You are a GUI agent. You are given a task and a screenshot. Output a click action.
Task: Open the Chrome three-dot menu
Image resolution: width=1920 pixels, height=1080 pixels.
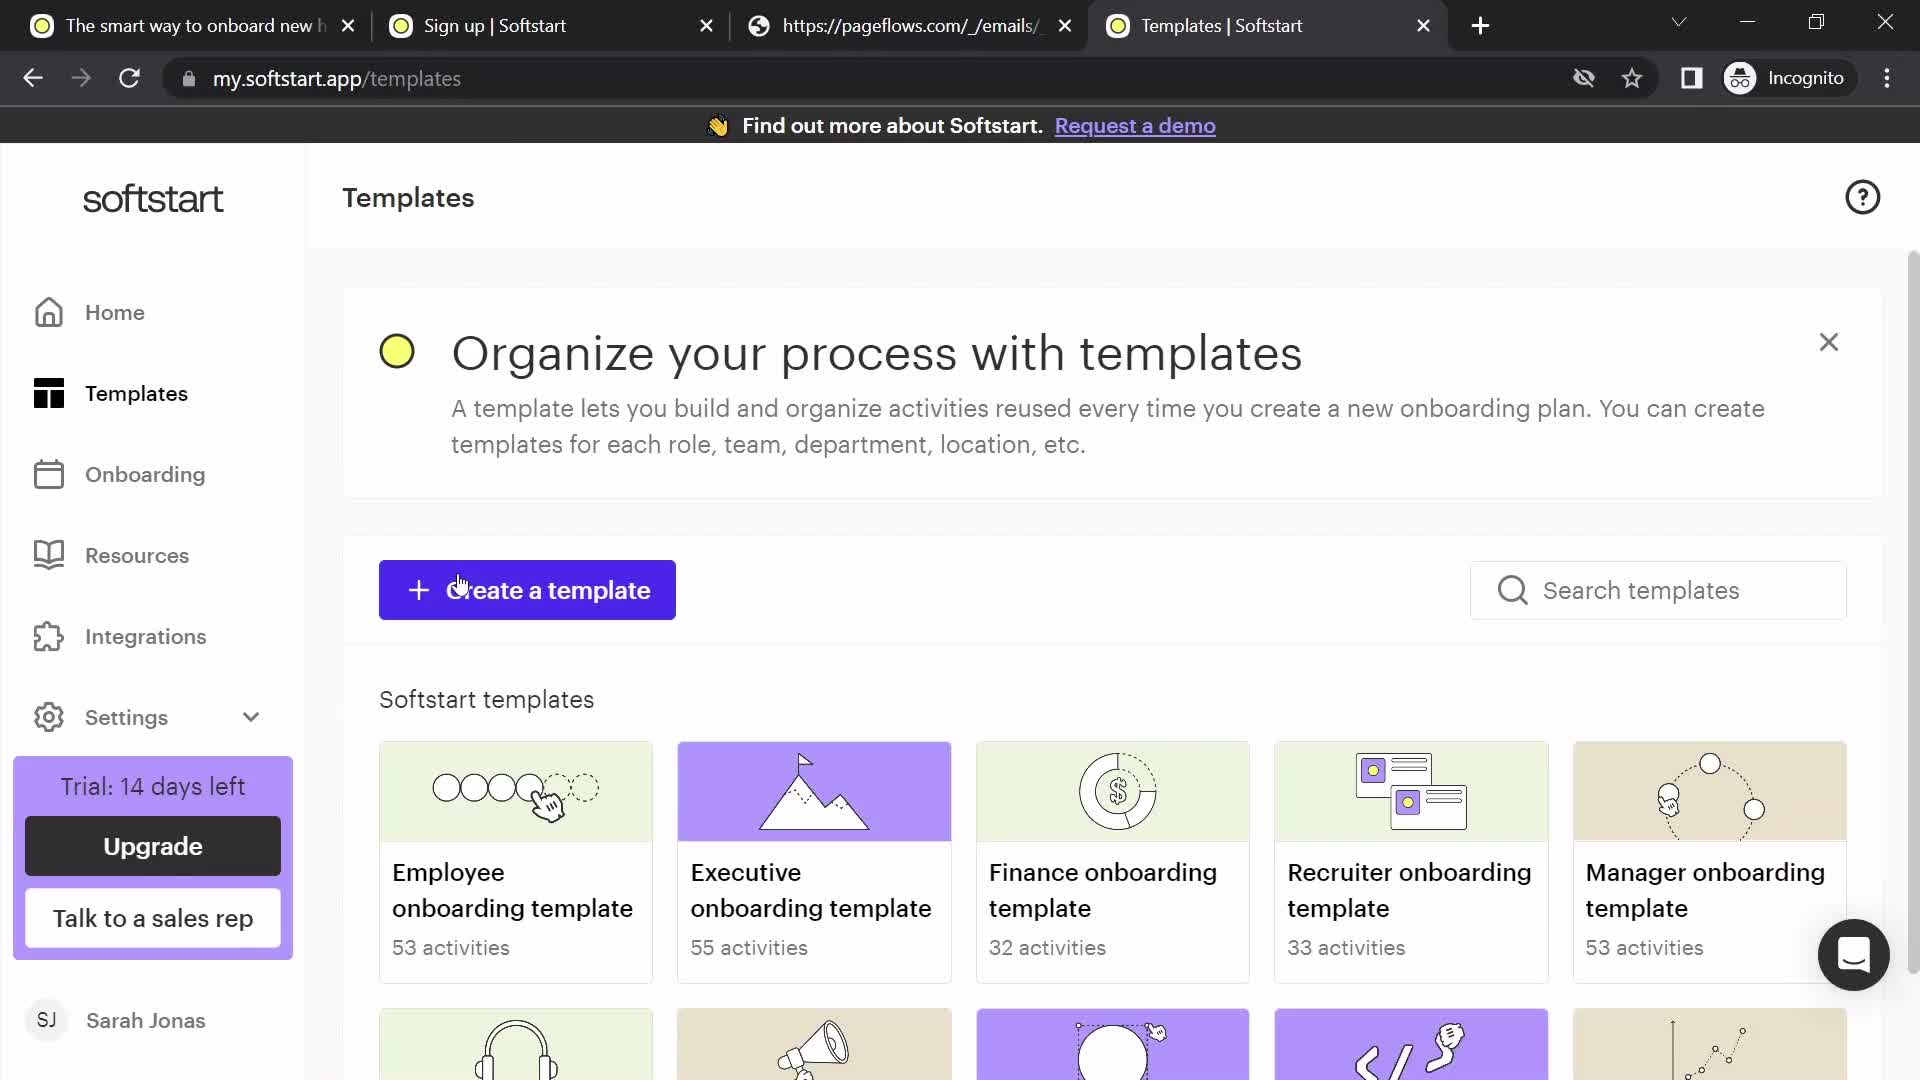1887,78
